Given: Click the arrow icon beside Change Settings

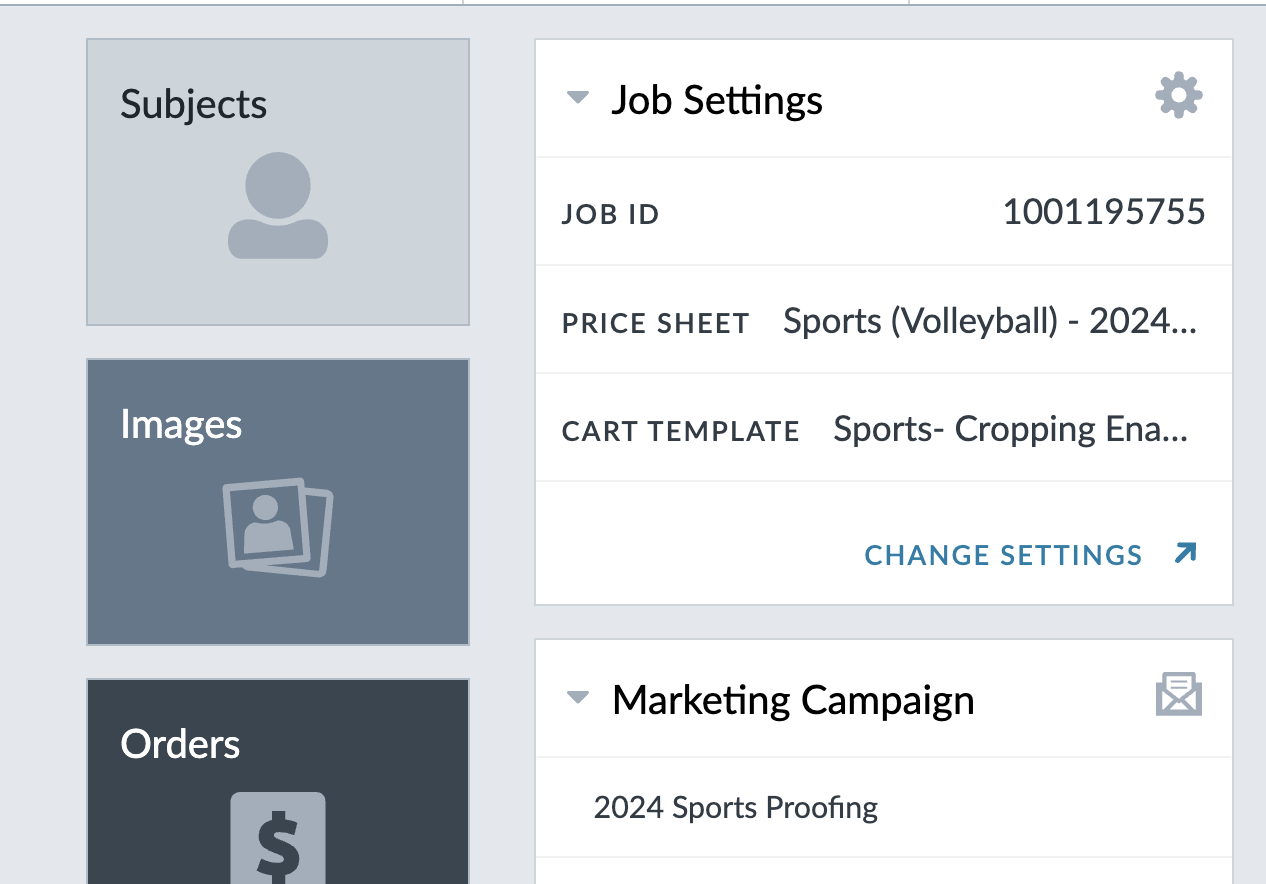Looking at the screenshot, I should click(x=1185, y=554).
